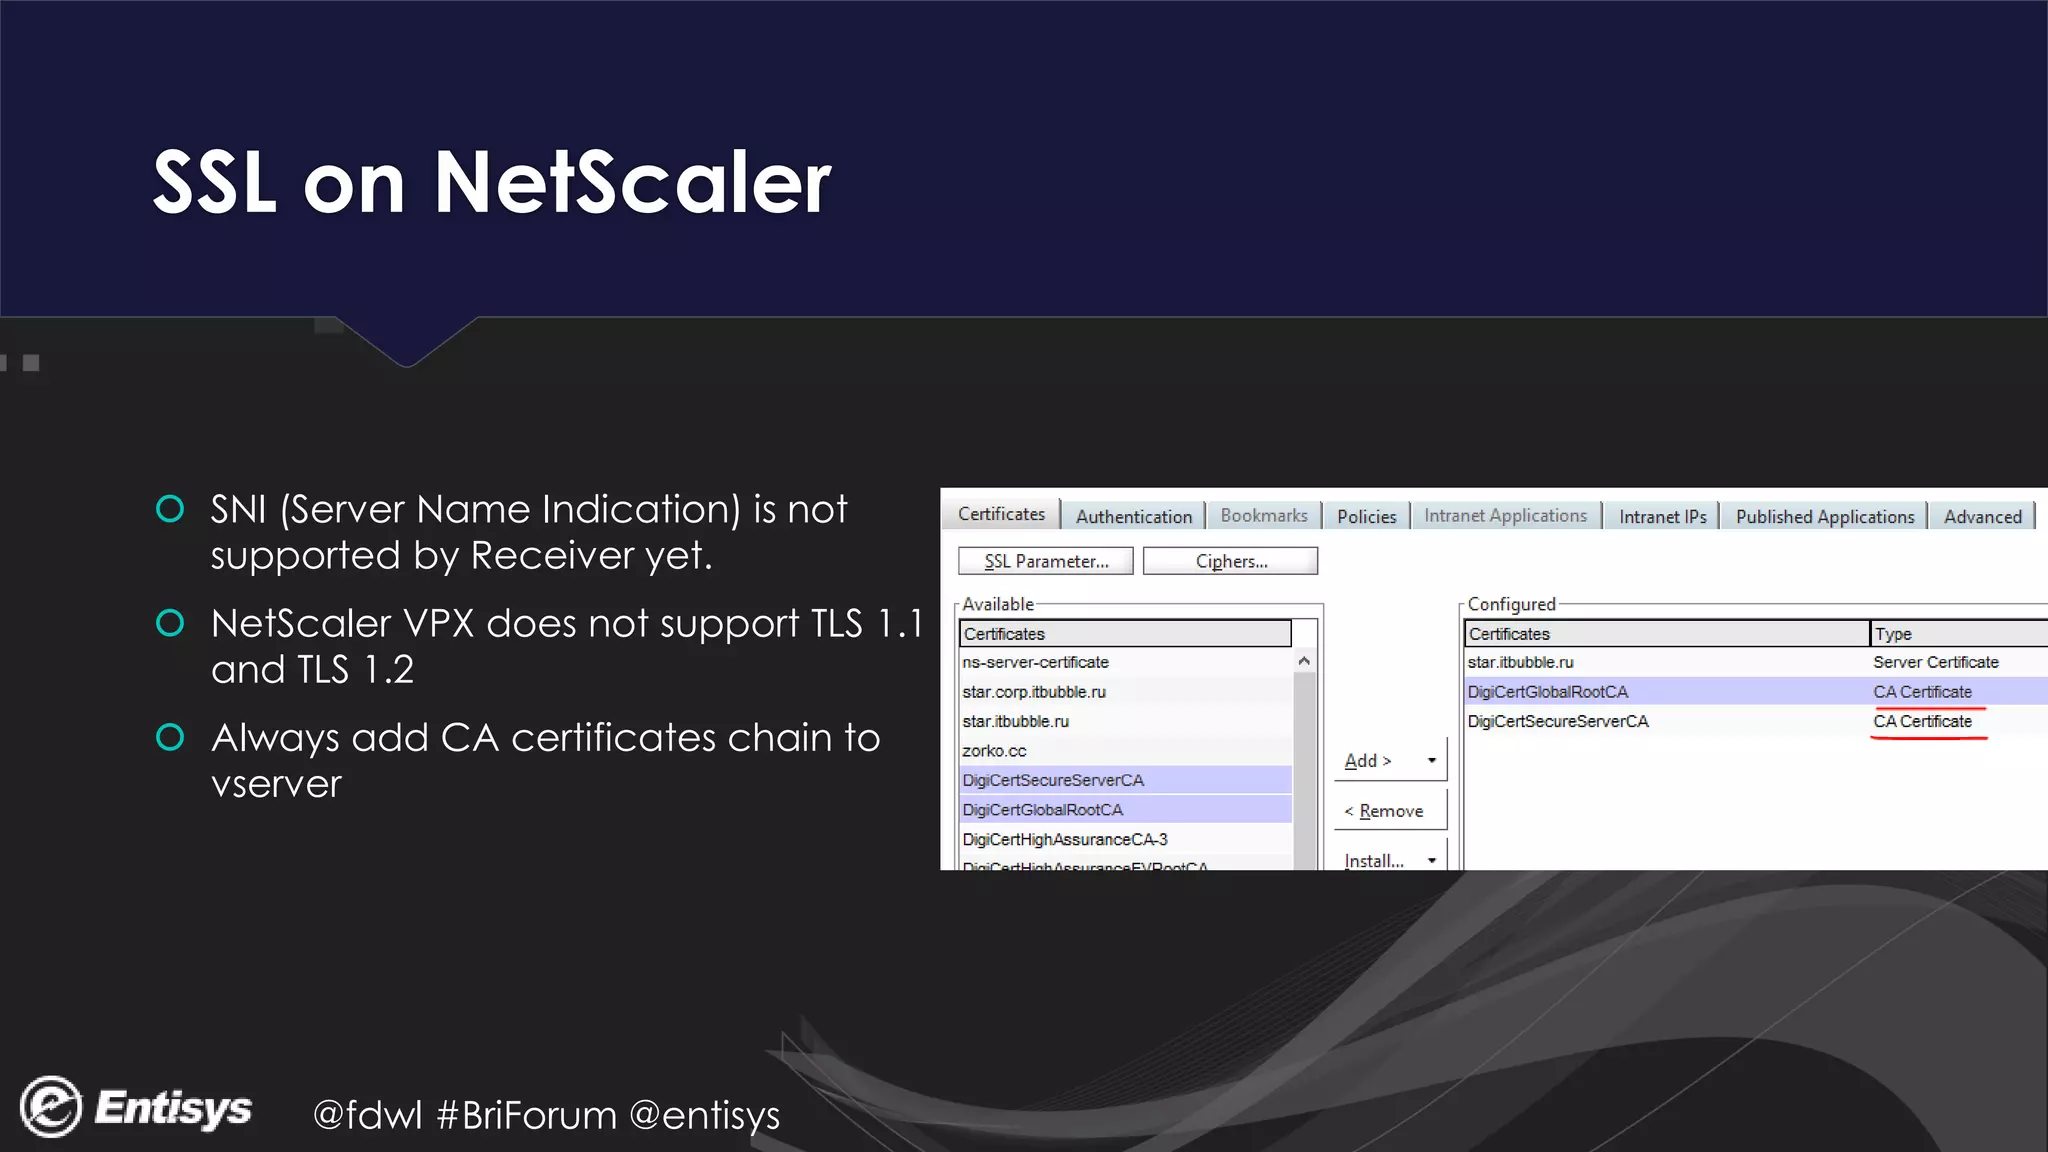The width and height of the screenshot is (2048, 1152).
Task: Select zorko.cc in Available list
Action: pos(1125,751)
